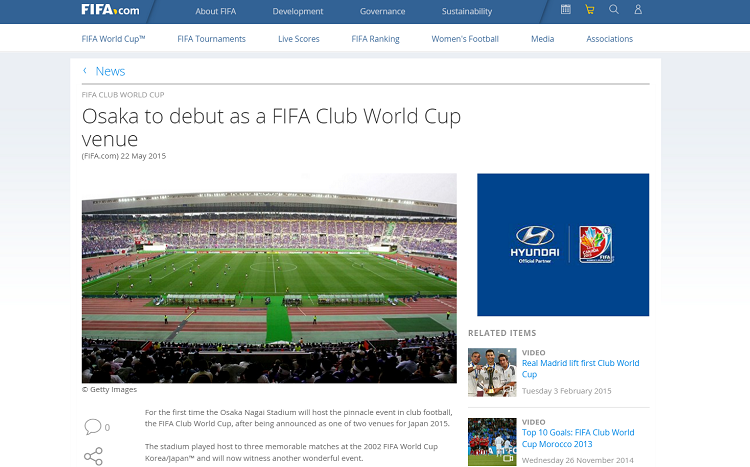Click the comments speech bubble icon

93,426
